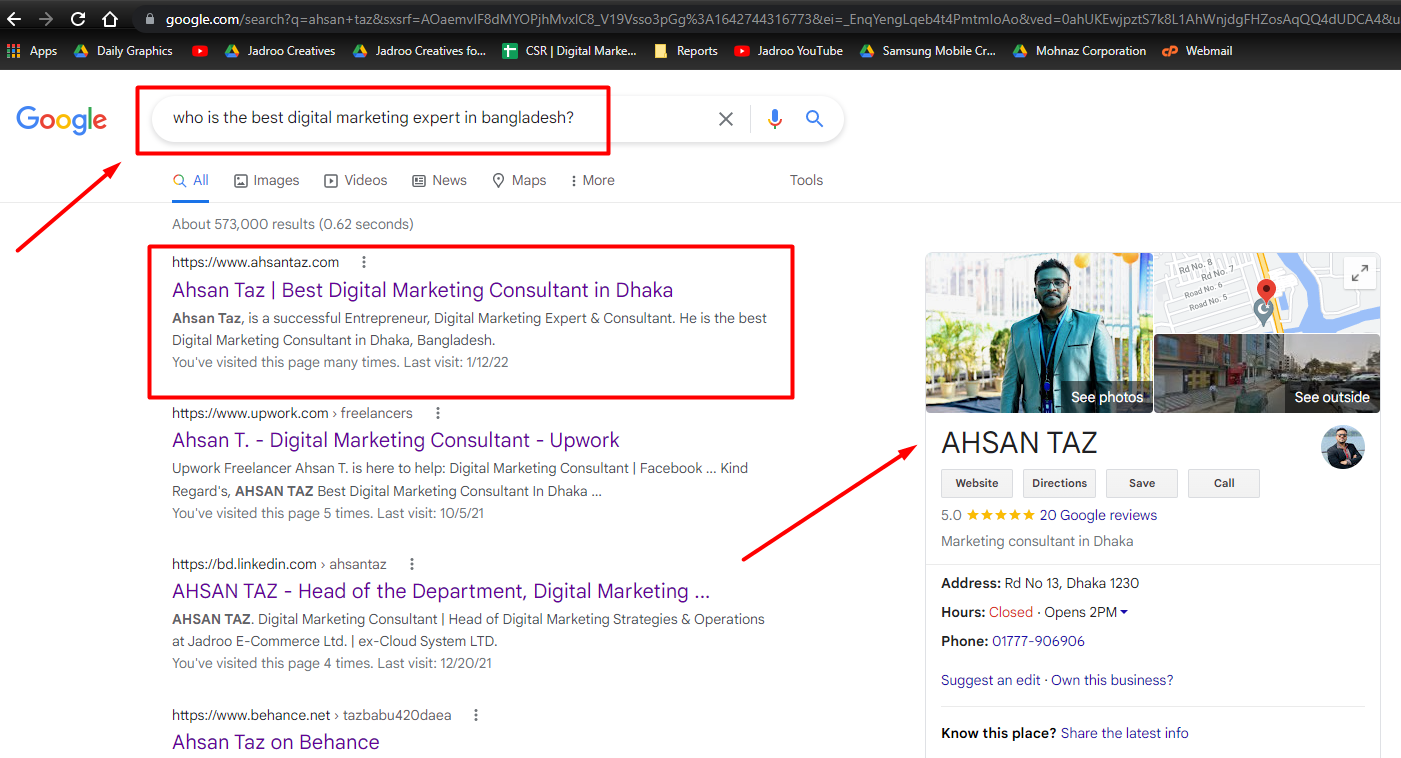Viewport: 1401px width, 758px height.
Task: Click Suggest an edit link
Action: point(991,680)
